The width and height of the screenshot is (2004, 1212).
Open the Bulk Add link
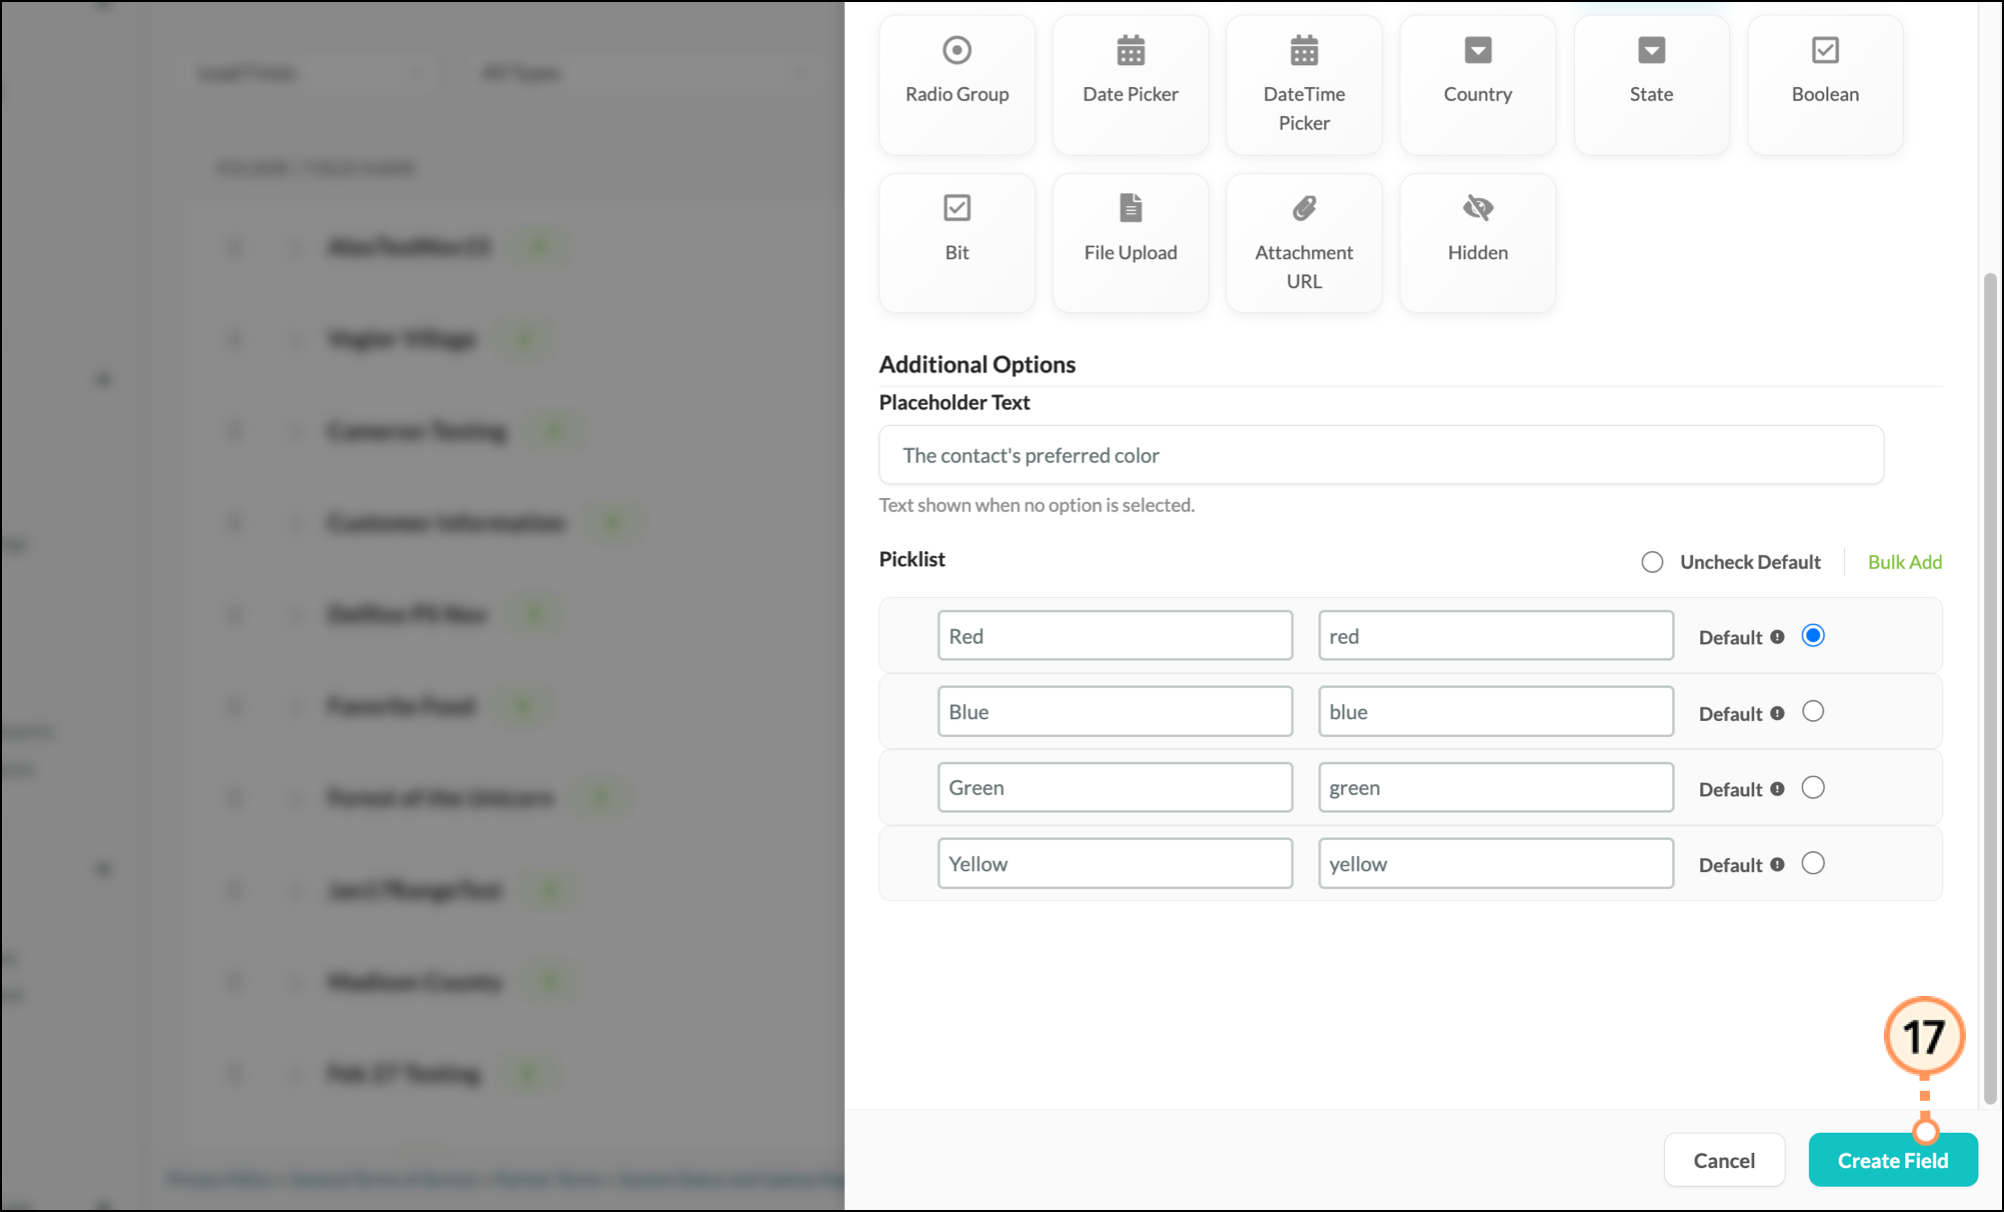click(x=1904, y=562)
